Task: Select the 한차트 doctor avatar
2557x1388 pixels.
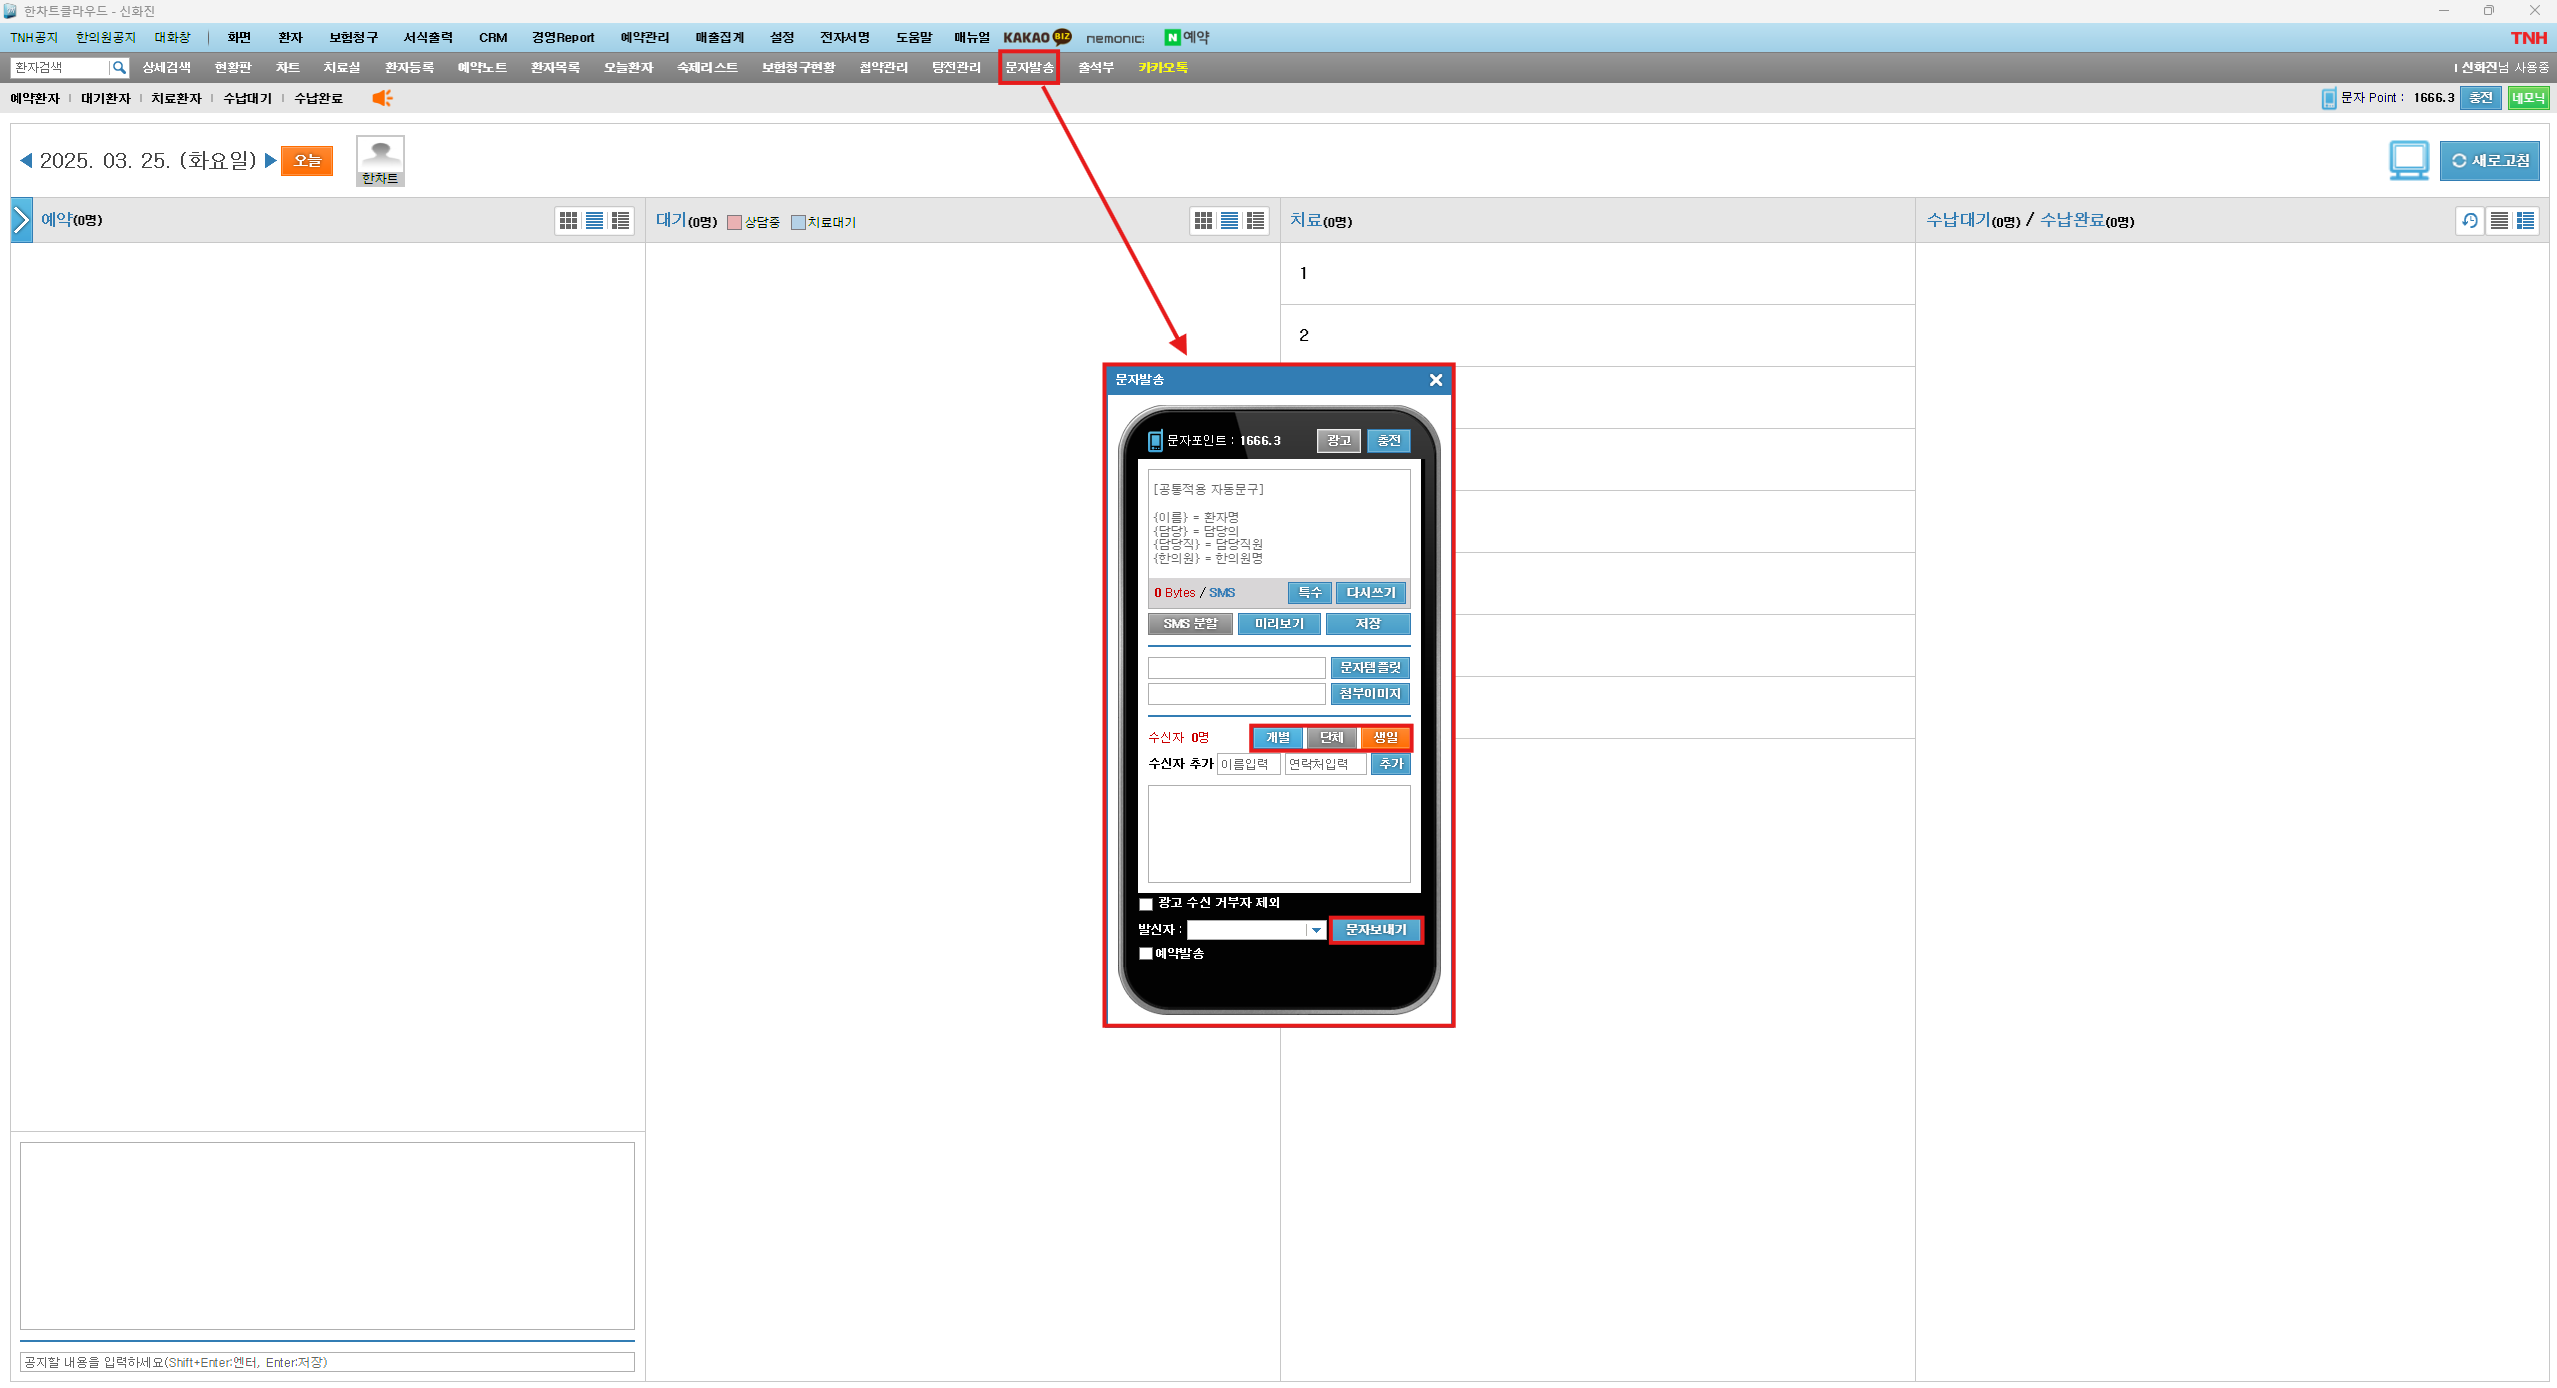Action: (380, 161)
